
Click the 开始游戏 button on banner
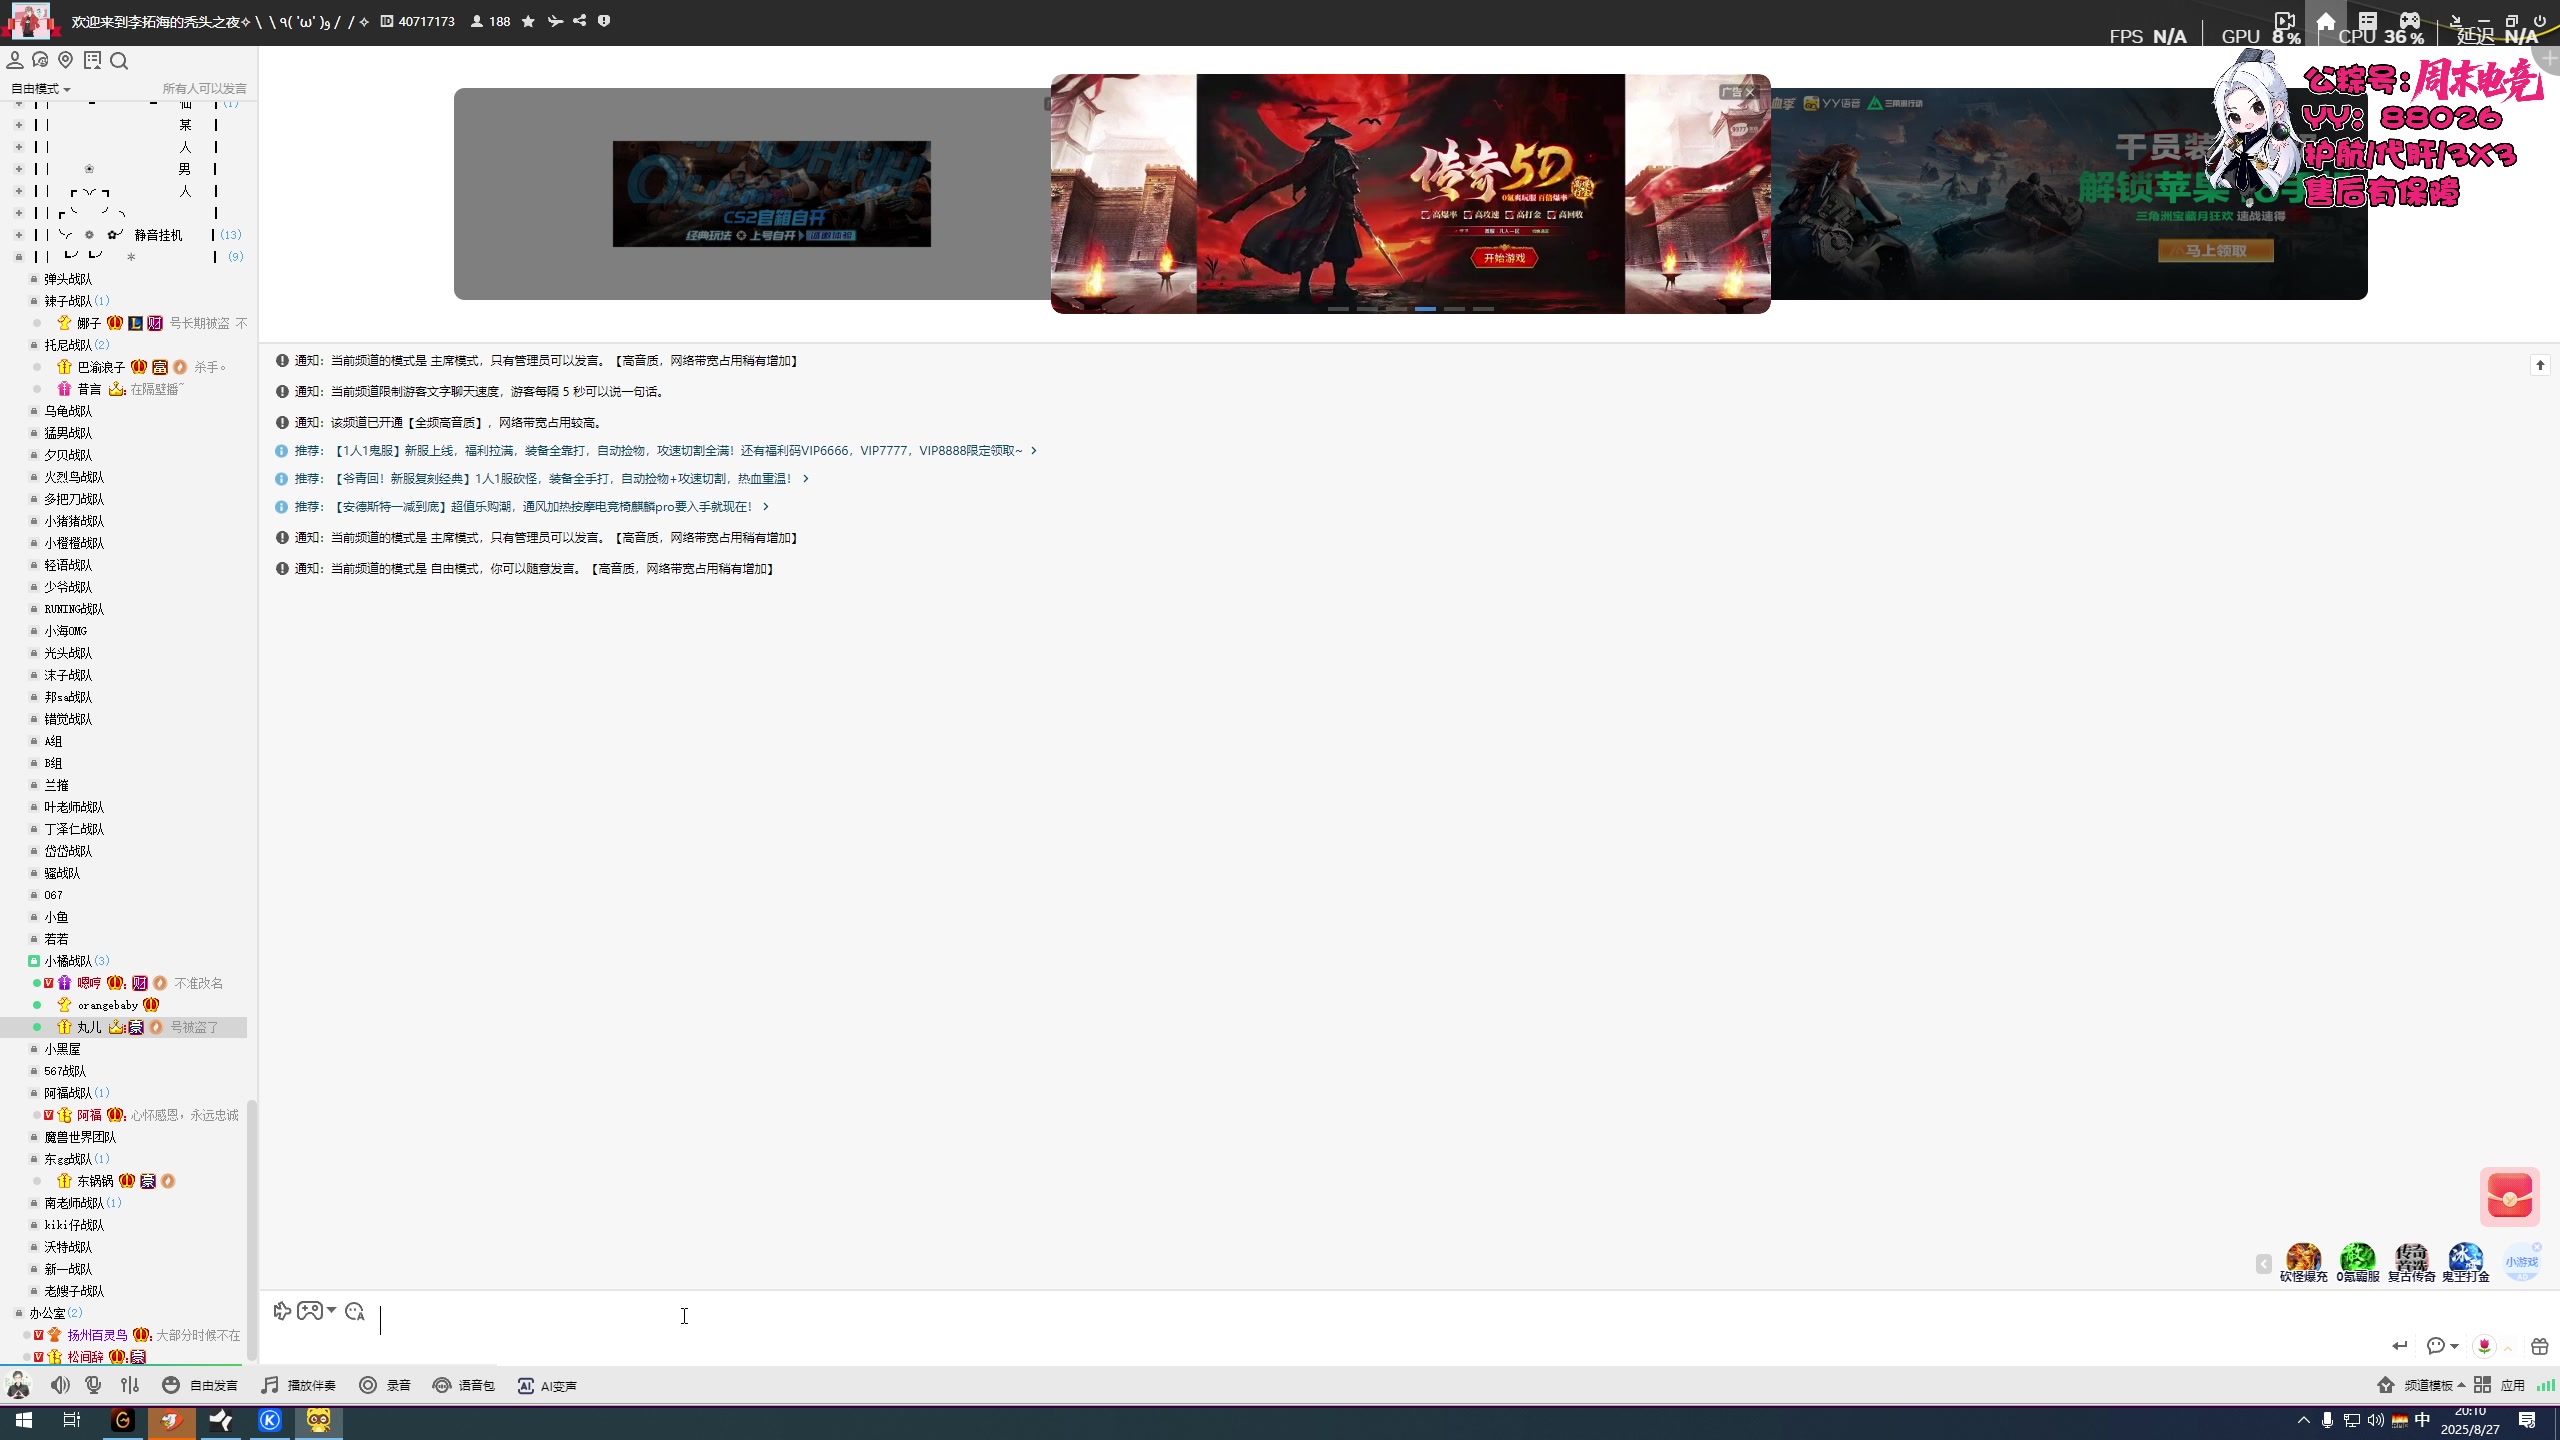pyautogui.click(x=1504, y=258)
